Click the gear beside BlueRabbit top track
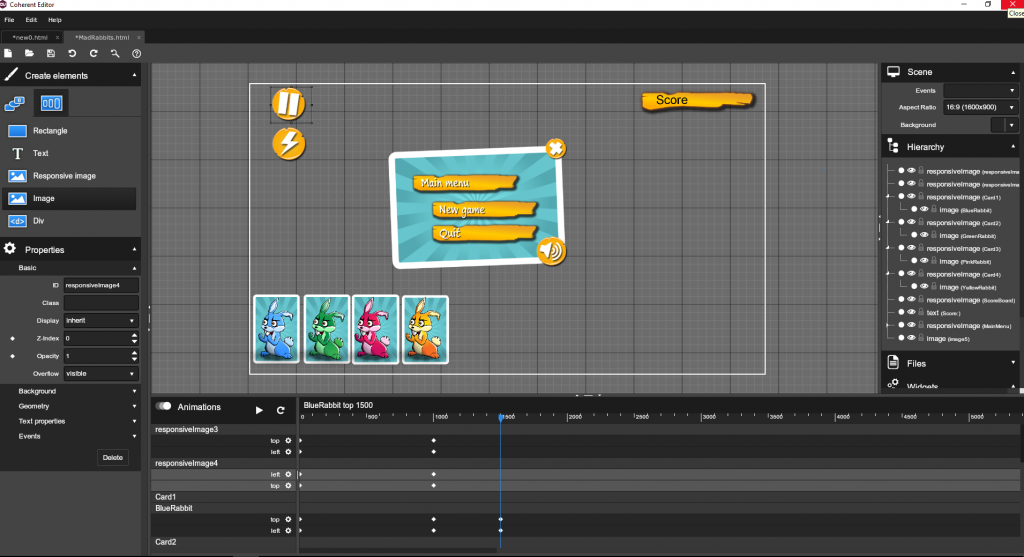Image resolution: width=1024 pixels, height=557 pixels. [288, 519]
